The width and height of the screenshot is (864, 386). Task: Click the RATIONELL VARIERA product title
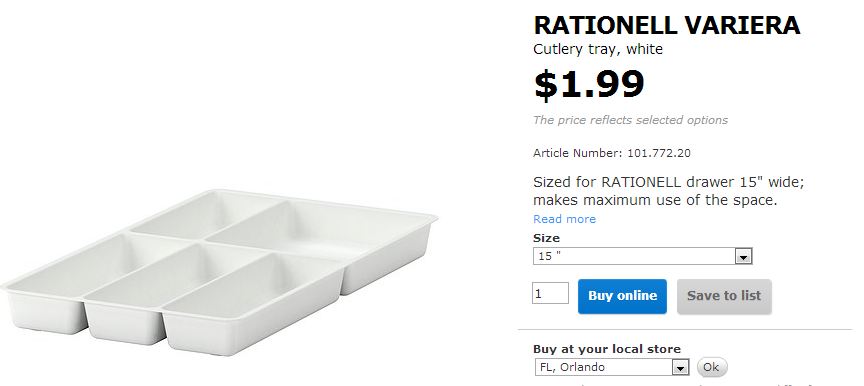(667, 25)
